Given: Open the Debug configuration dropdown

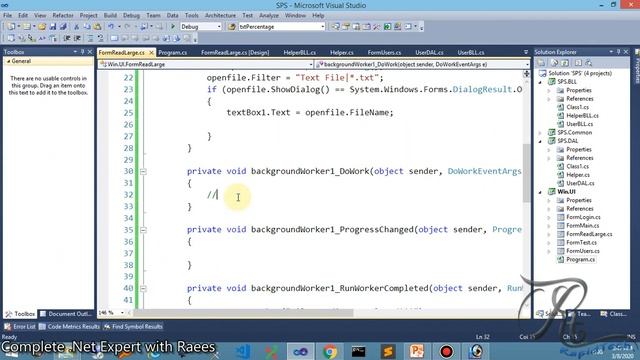Looking at the screenshot, I should point(218,27).
